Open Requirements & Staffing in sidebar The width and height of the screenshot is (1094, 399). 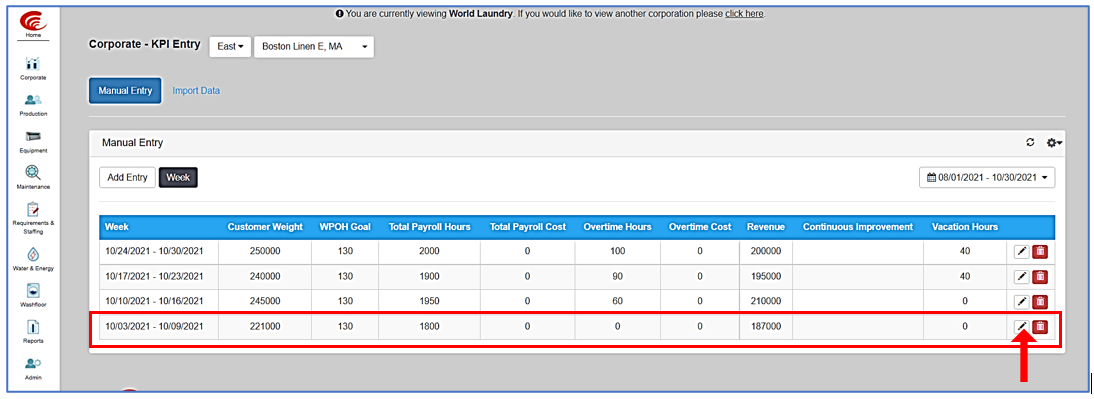(x=33, y=218)
